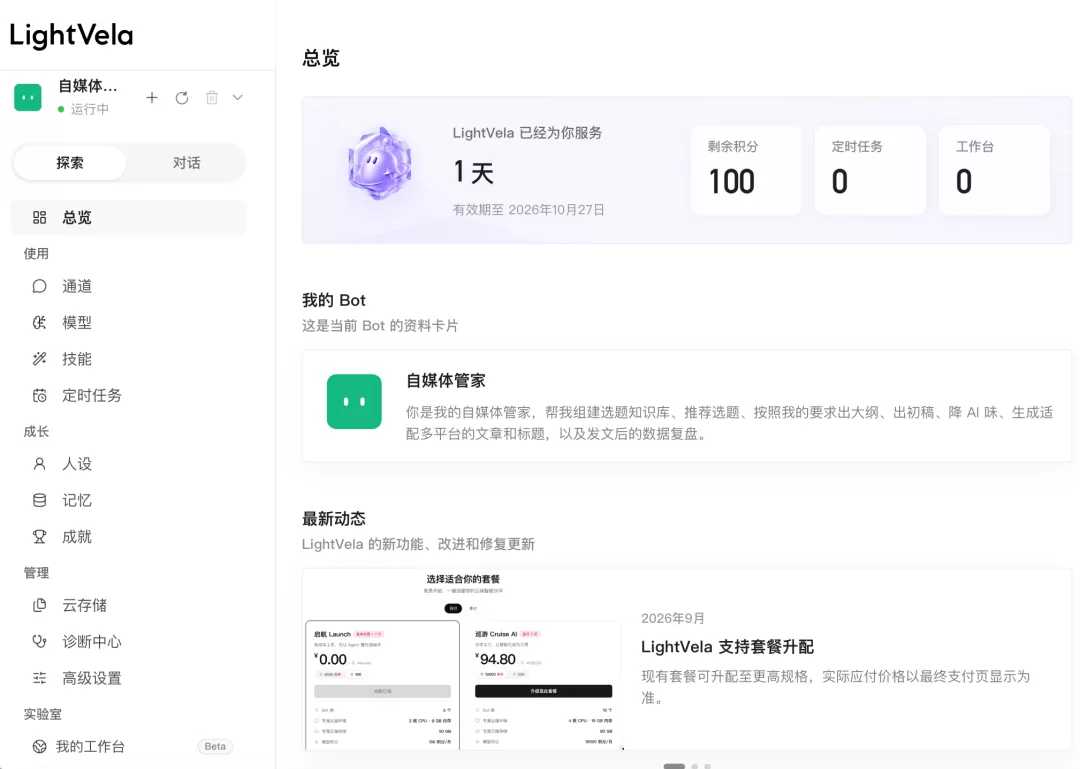1080x769 pixels.
Task: Click the 我的工作台 globe icon
Action: click(39, 746)
